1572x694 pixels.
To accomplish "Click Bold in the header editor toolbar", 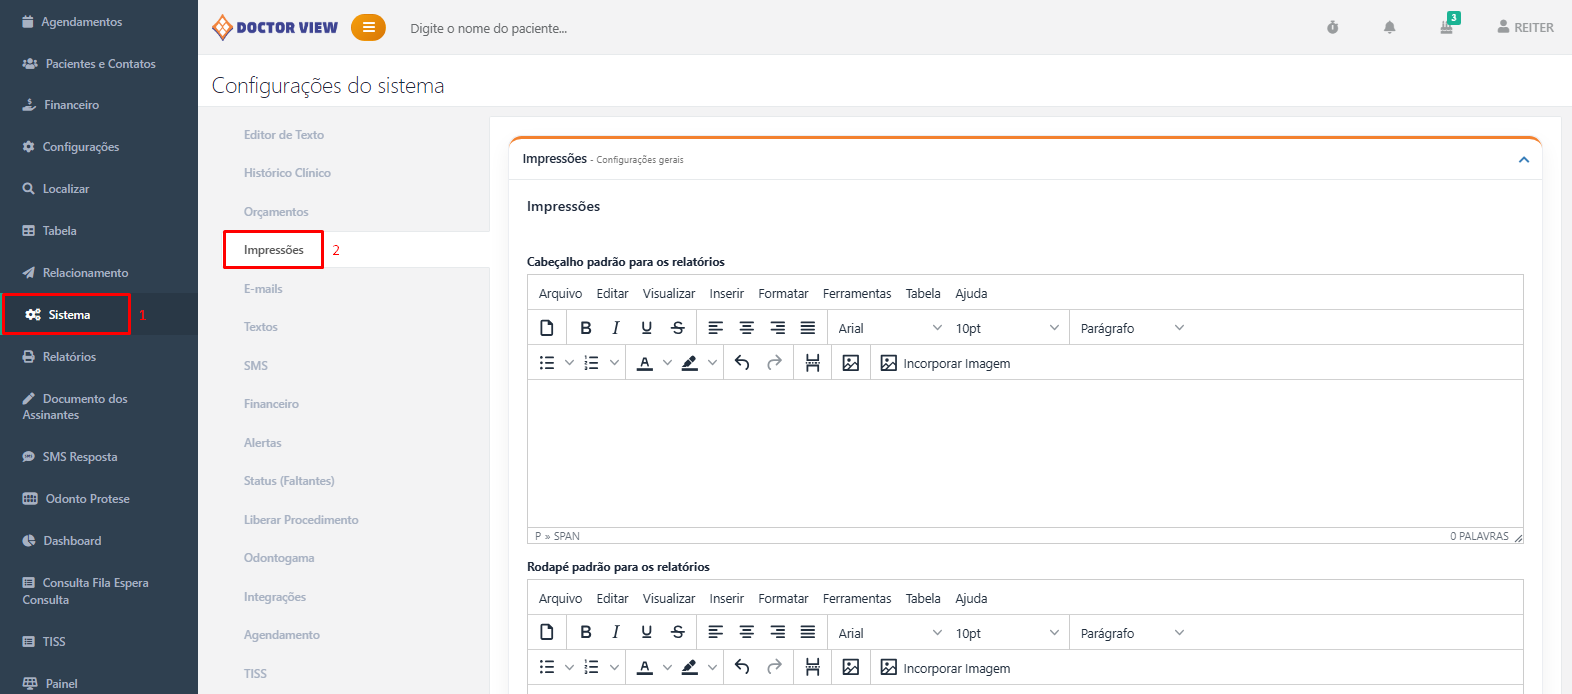I will pyautogui.click(x=586, y=328).
